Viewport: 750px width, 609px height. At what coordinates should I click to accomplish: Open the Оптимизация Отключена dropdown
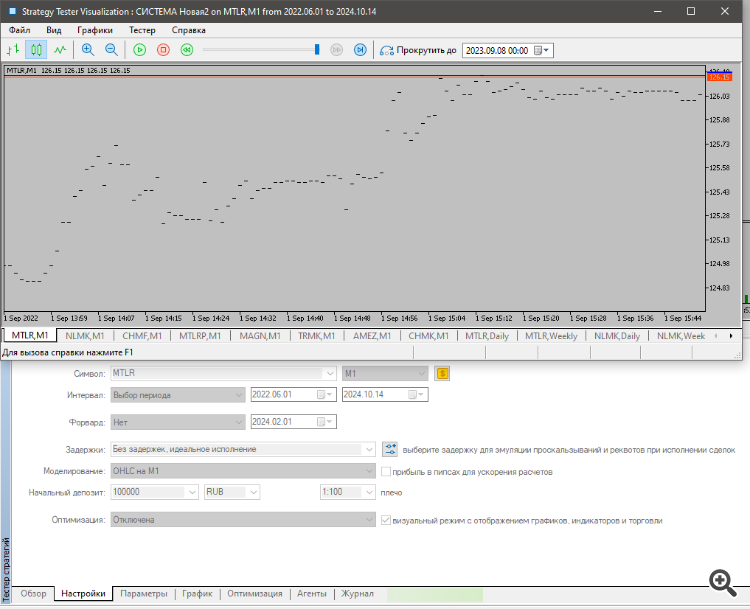243,520
